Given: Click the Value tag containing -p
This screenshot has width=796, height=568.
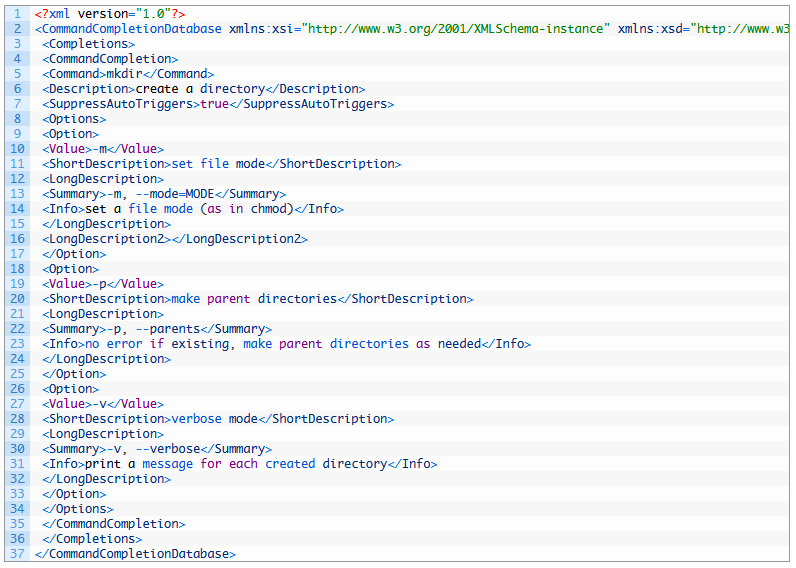Looking at the screenshot, I should coord(103,284).
